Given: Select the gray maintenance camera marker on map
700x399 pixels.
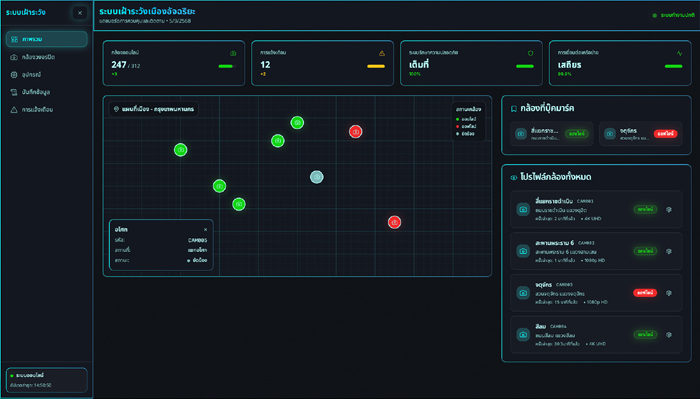Looking at the screenshot, I should point(317,177).
